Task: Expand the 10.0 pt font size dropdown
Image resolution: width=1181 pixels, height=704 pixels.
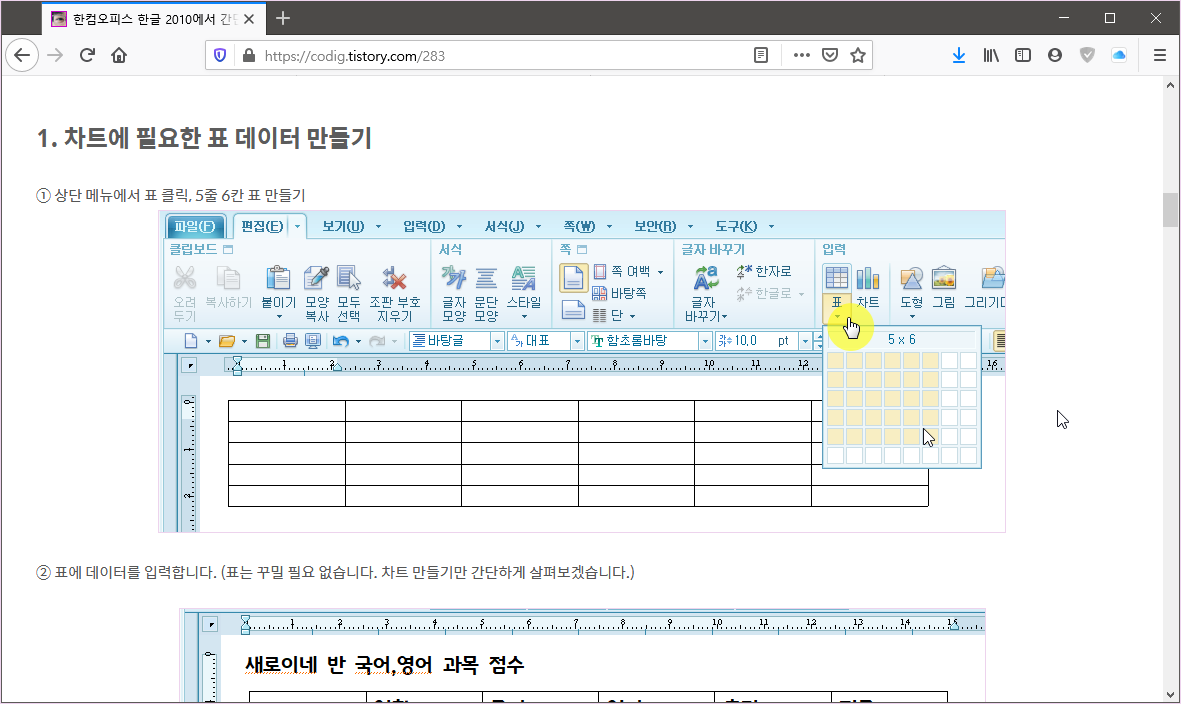Action: point(804,341)
